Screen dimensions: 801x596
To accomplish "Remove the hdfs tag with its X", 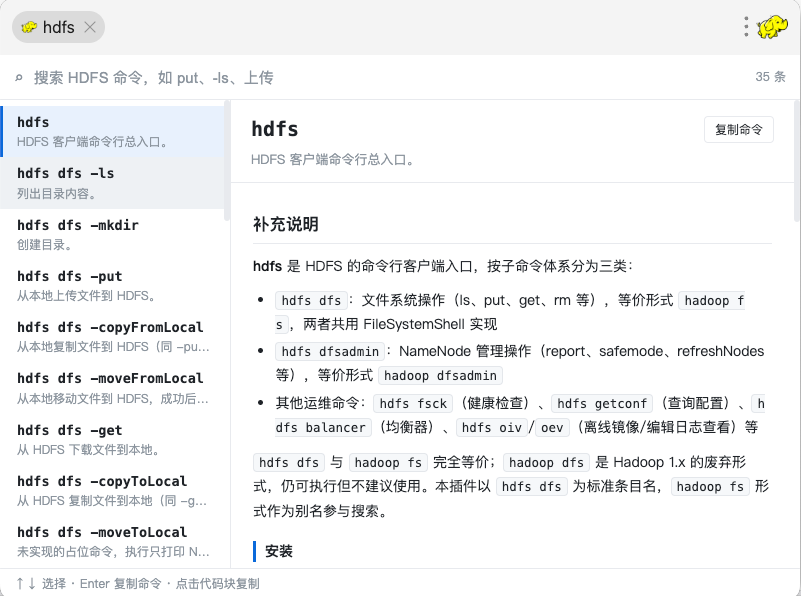I will pyautogui.click(x=90, y=27).
